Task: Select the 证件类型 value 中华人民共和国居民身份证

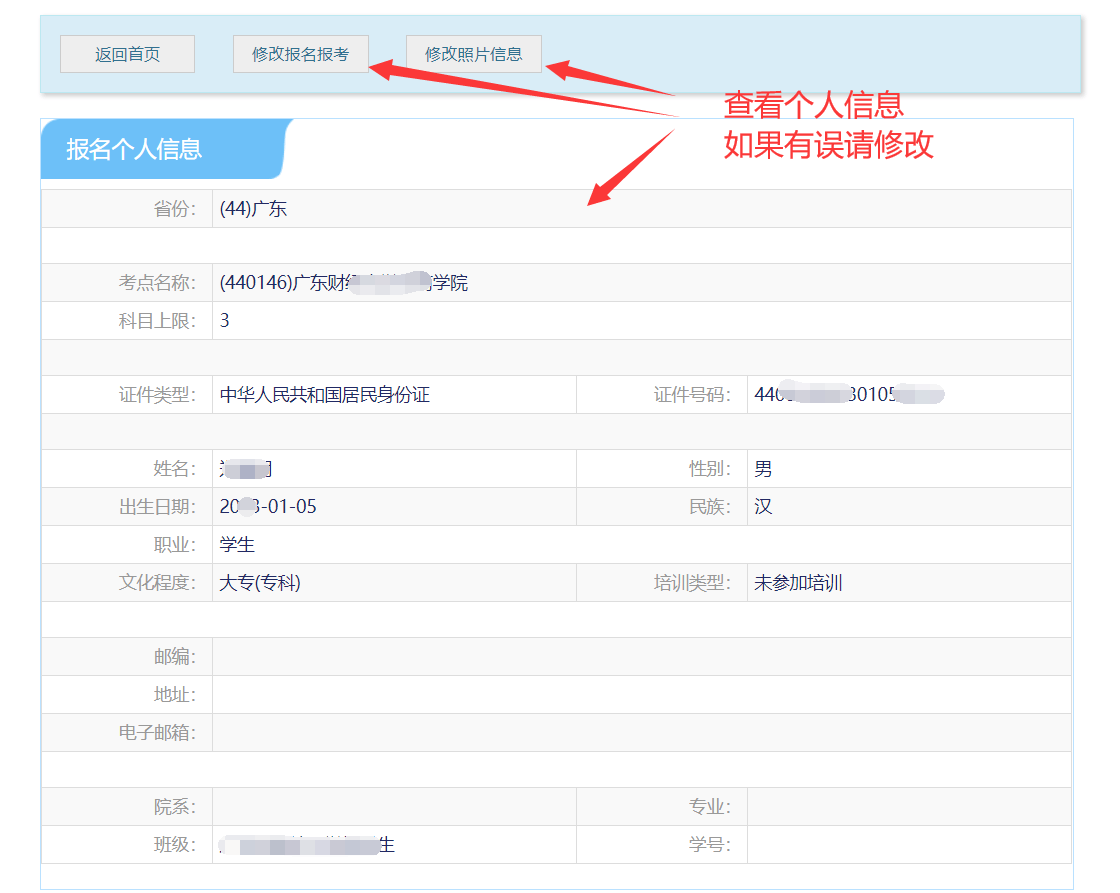Action: coord(325,395)
